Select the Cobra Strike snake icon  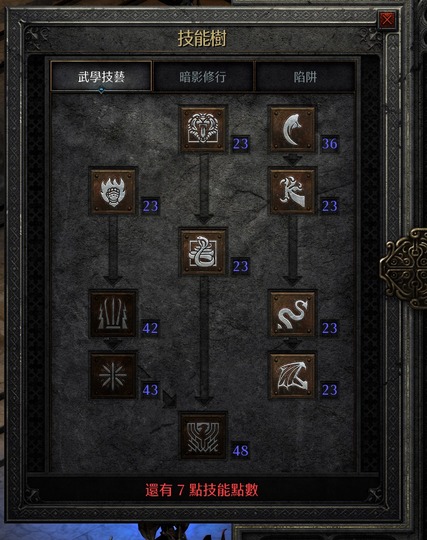(x=203, y=252)
